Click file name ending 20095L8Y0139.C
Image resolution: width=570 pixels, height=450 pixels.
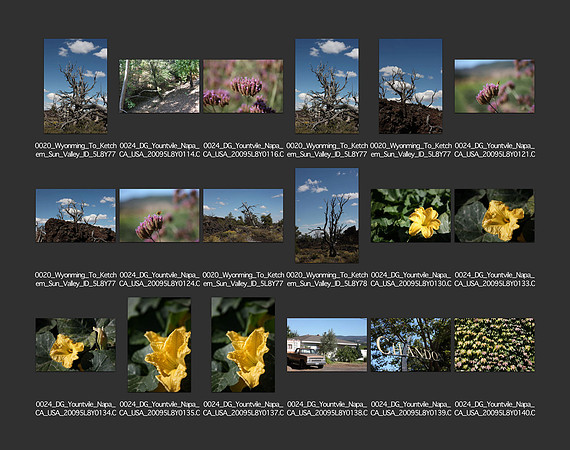pyautogui.click(x=411, y=408)
